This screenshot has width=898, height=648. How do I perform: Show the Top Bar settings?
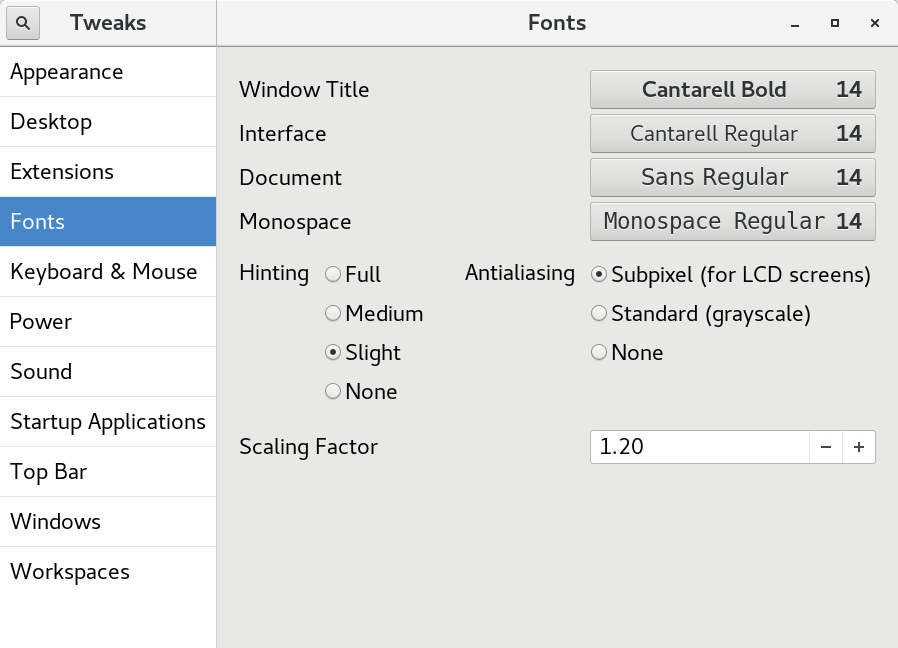point(108,472)
